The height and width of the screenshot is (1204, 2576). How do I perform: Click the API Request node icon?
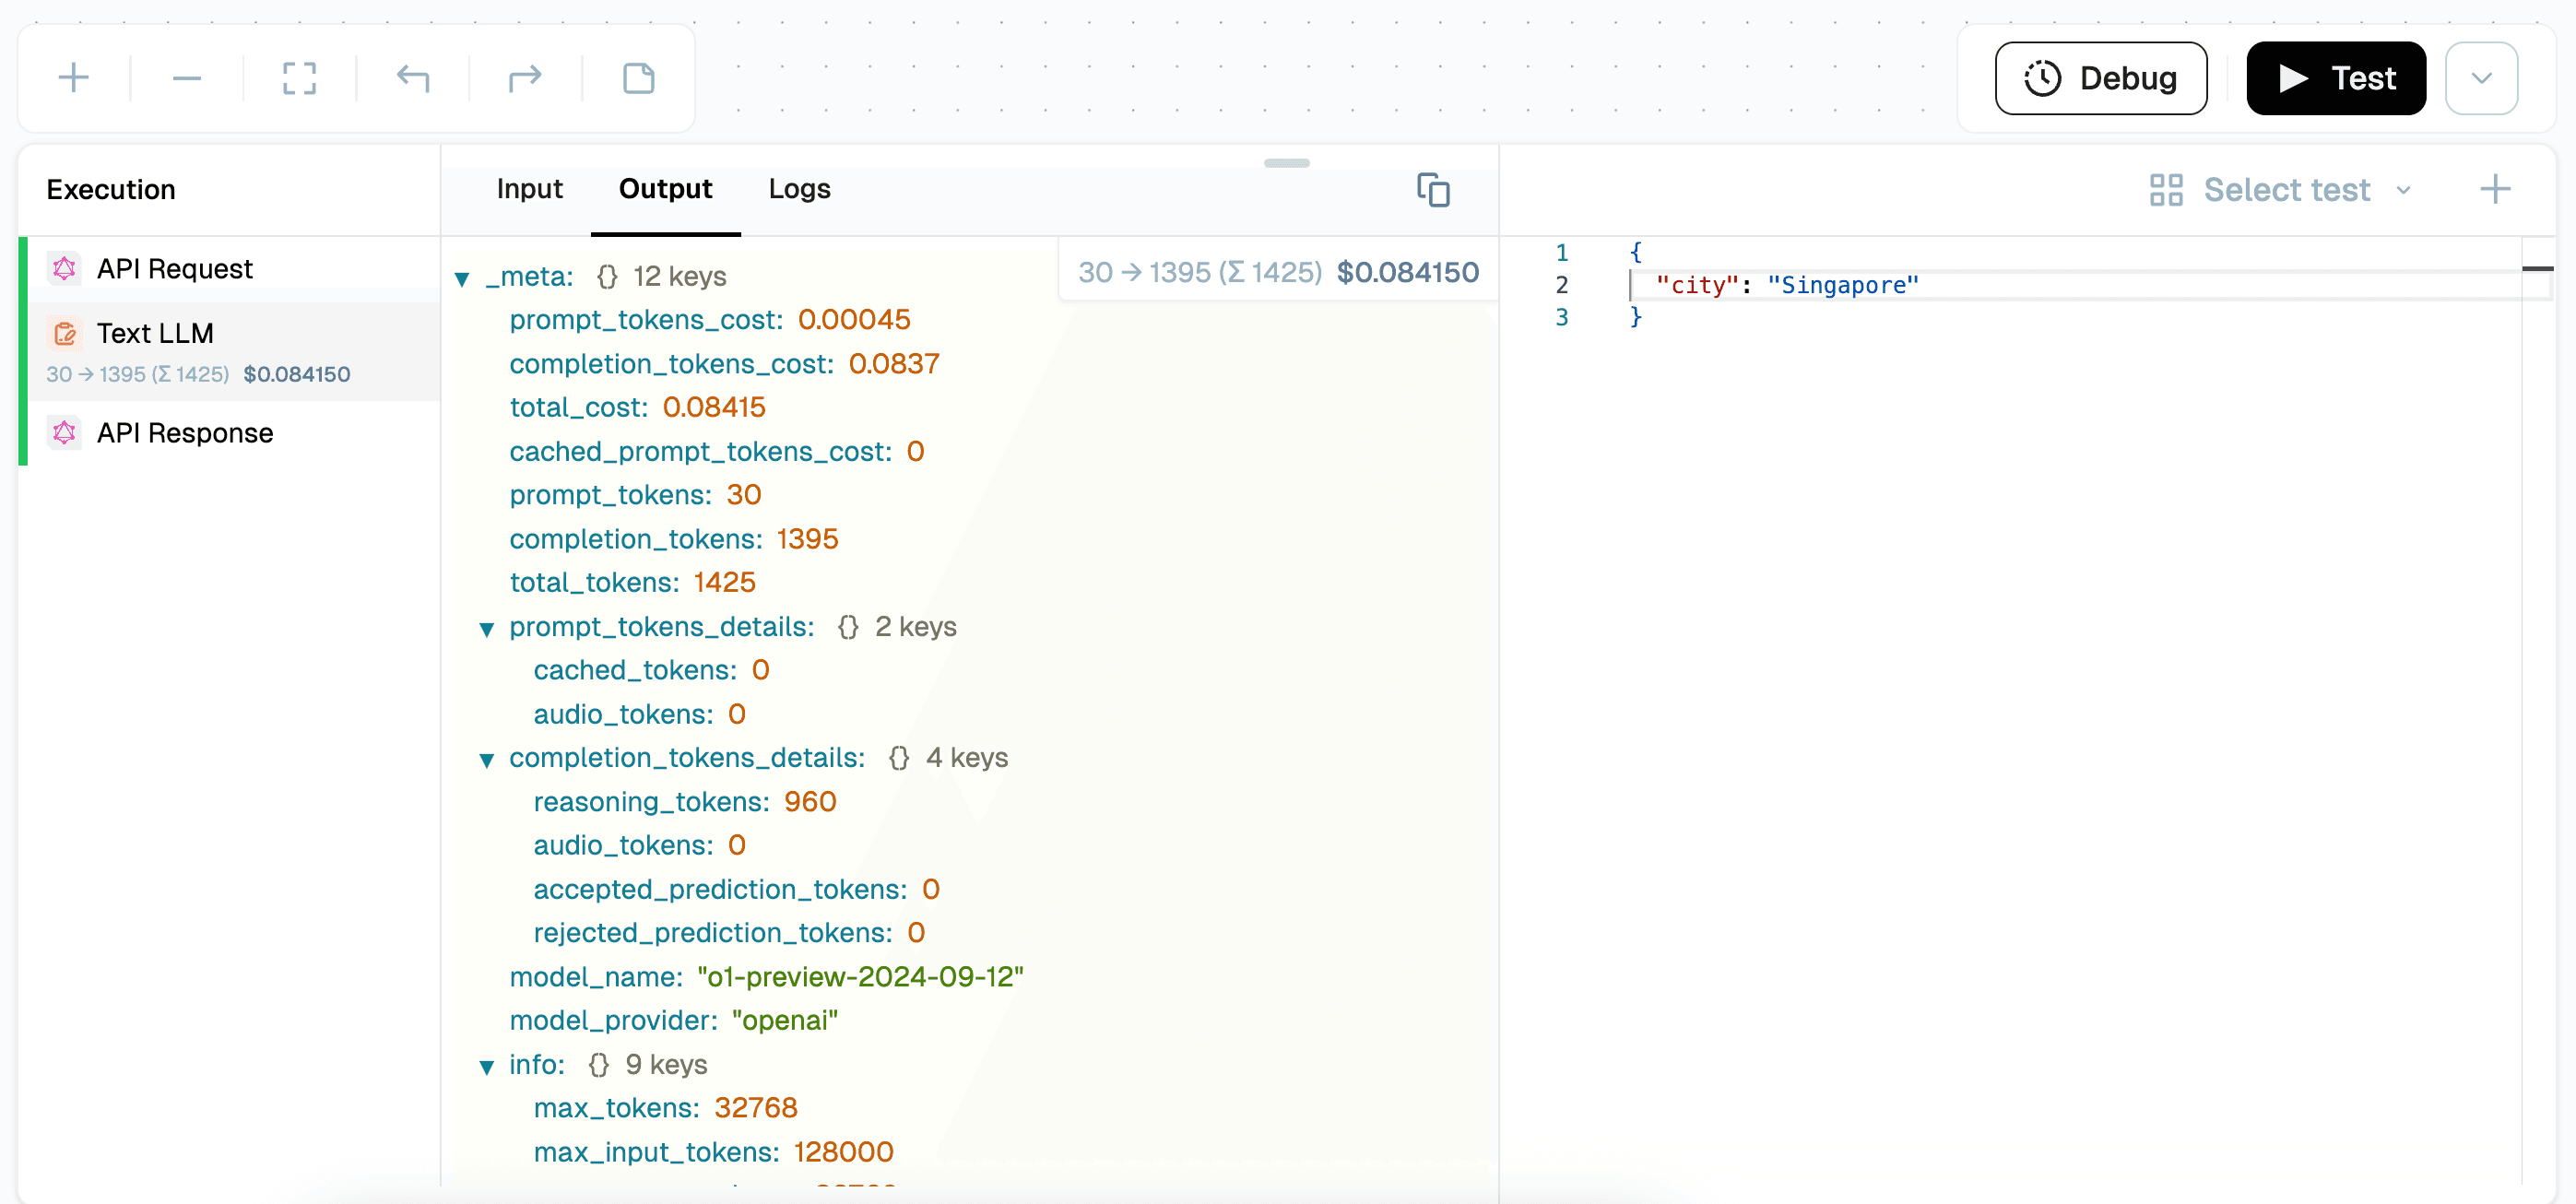(x=65, y=268)
